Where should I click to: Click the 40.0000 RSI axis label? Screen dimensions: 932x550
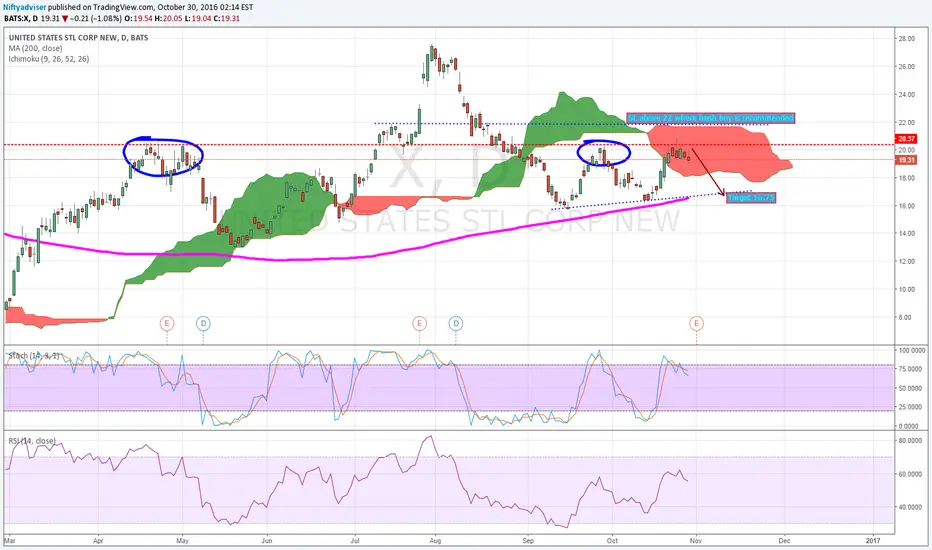coord(912,508)
